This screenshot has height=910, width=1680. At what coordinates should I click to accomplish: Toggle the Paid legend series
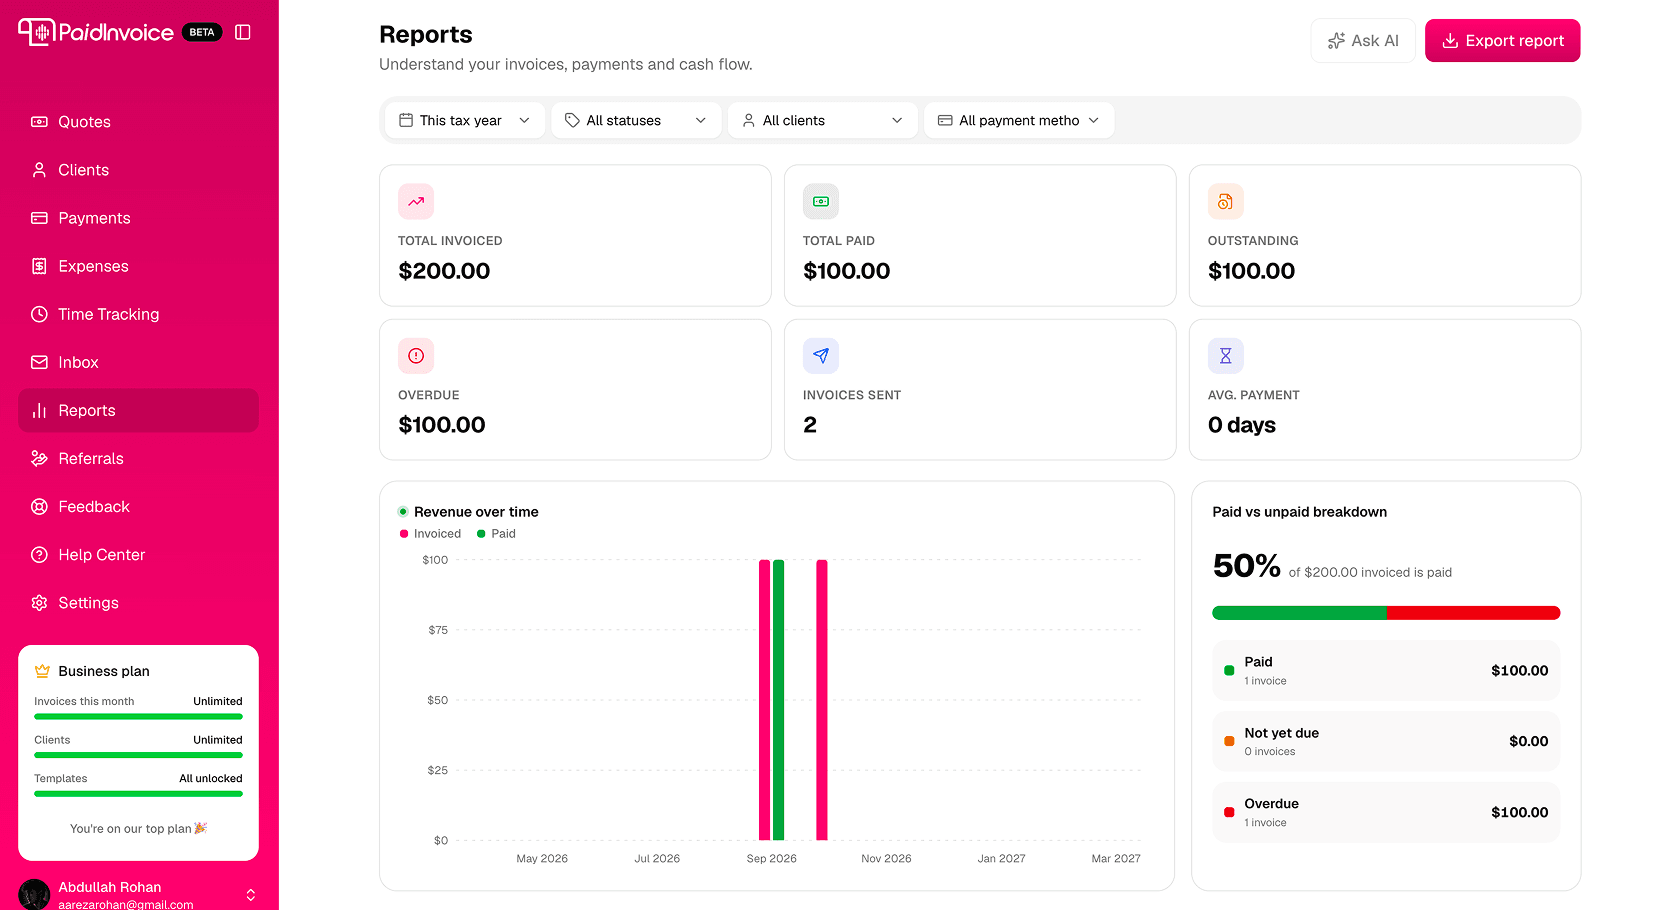496,534
